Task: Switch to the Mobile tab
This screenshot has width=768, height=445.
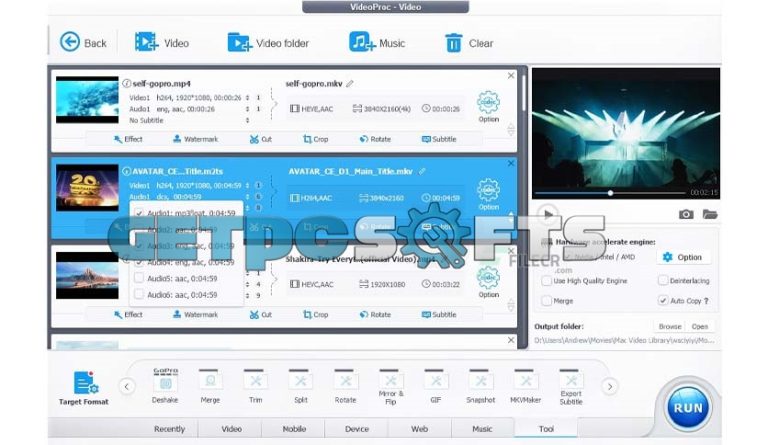Action: 294,429
